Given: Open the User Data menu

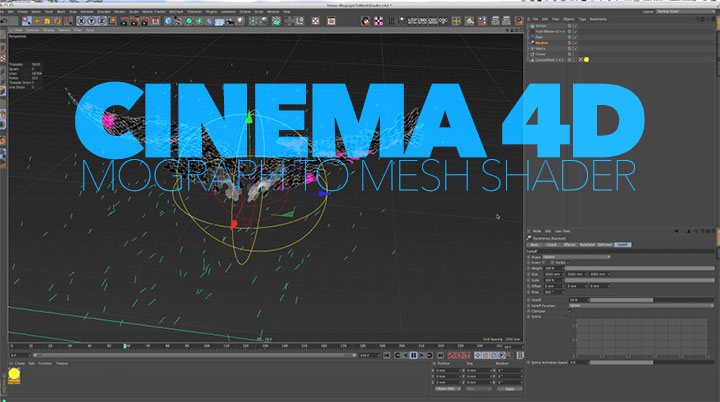Looking at the screenshot, I should coord(562,231).
